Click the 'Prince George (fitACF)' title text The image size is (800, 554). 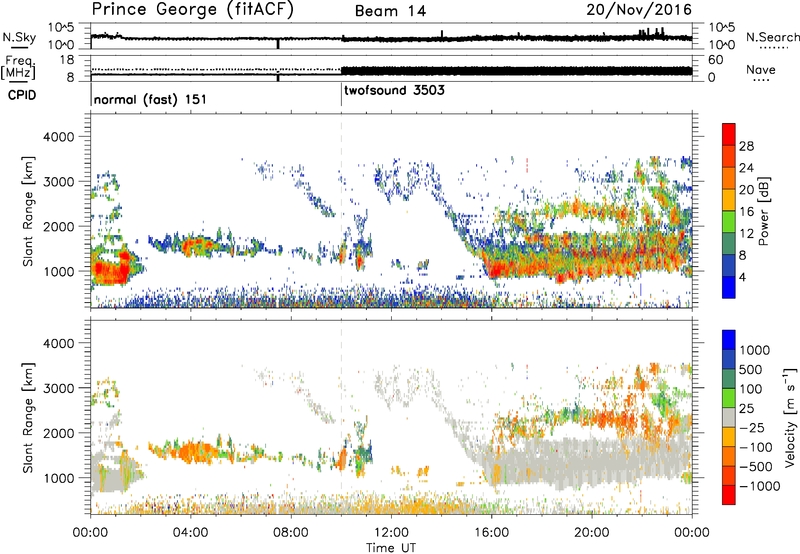[x=193, y=10]
